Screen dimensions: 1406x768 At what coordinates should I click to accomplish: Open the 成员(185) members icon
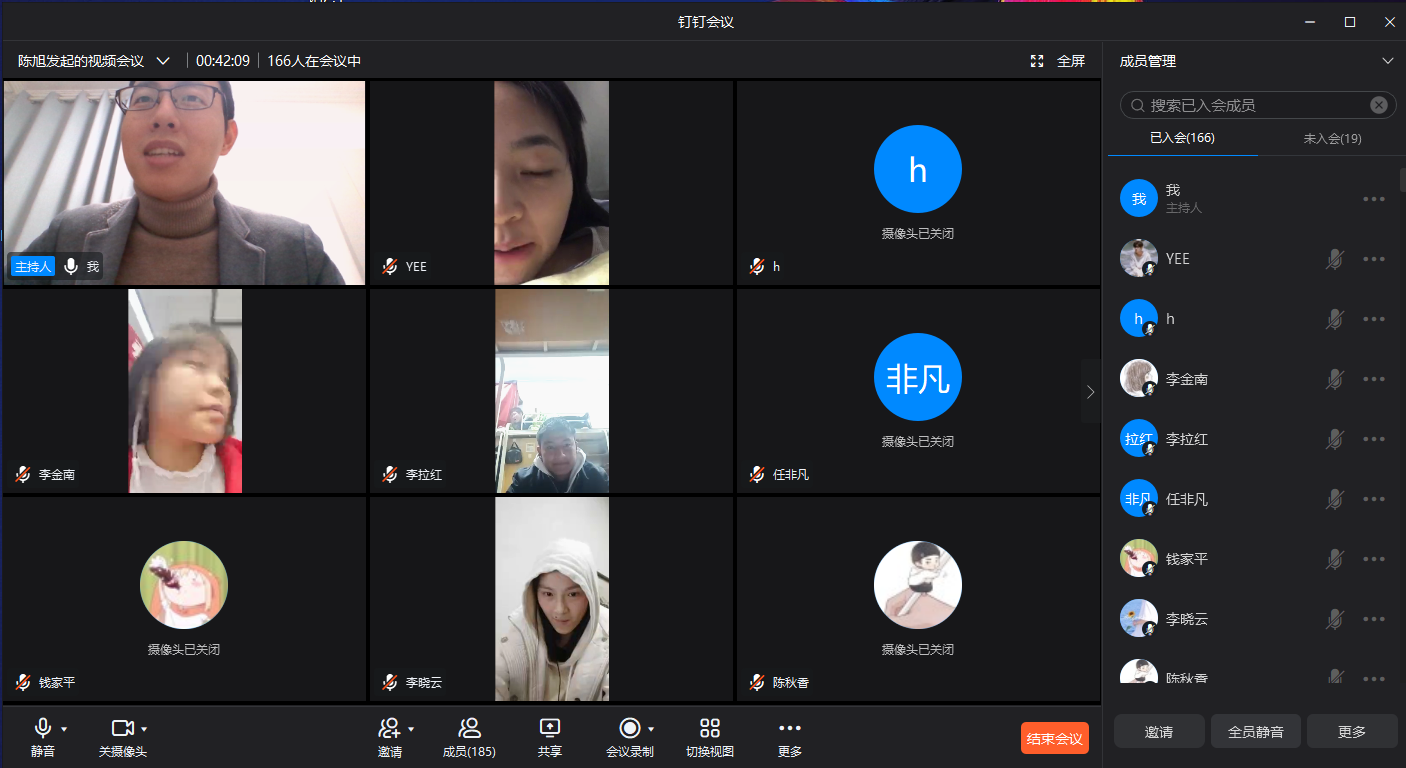(x=469, y=728)
